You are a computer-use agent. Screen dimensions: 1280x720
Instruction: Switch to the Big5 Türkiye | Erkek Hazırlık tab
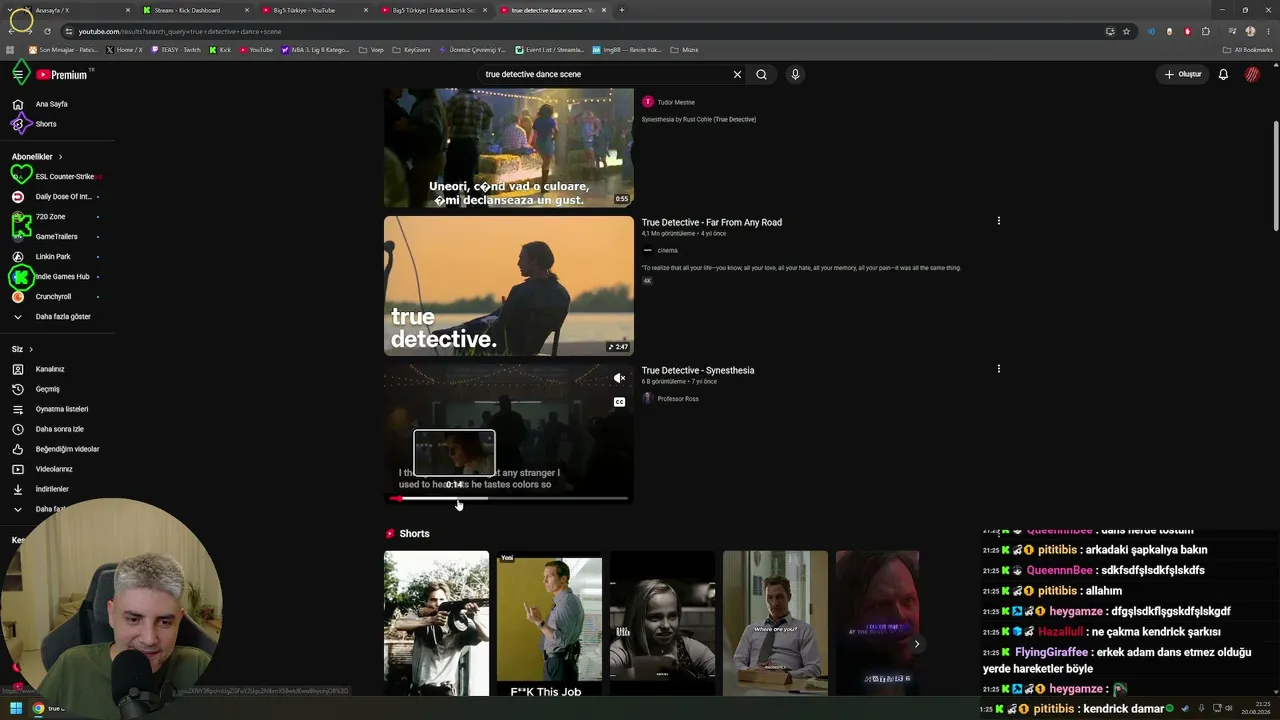coord(433,10)
